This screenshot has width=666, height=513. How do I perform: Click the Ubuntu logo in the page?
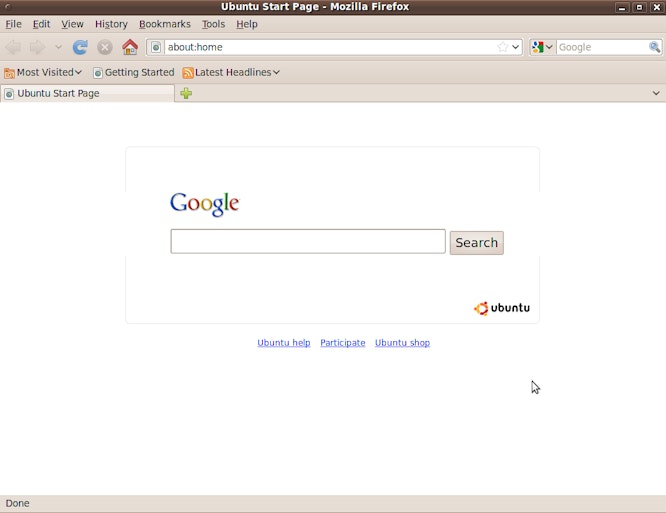pos(502,308)
